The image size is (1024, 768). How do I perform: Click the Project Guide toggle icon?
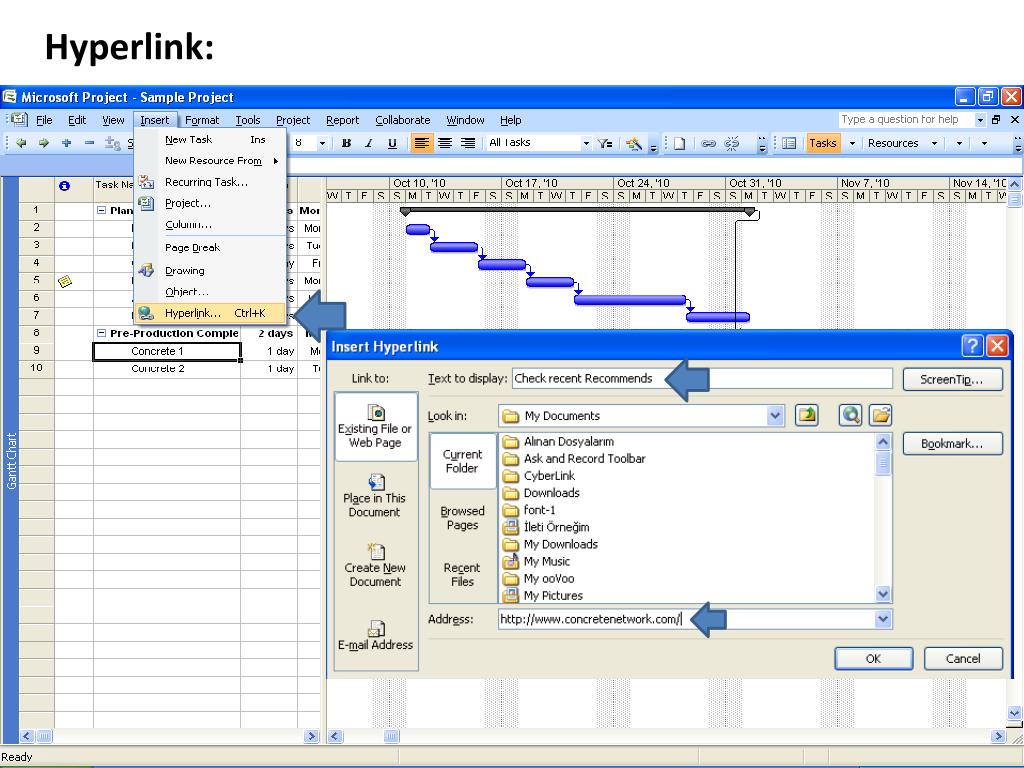[x=789, y=143]
